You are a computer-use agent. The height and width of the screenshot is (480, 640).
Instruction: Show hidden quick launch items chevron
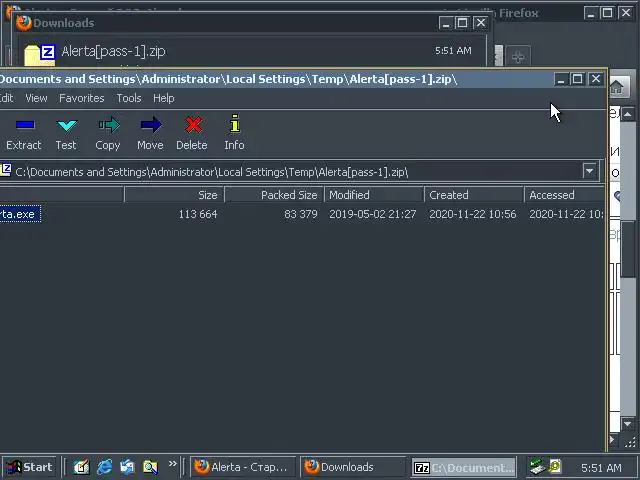click(173, 463)
